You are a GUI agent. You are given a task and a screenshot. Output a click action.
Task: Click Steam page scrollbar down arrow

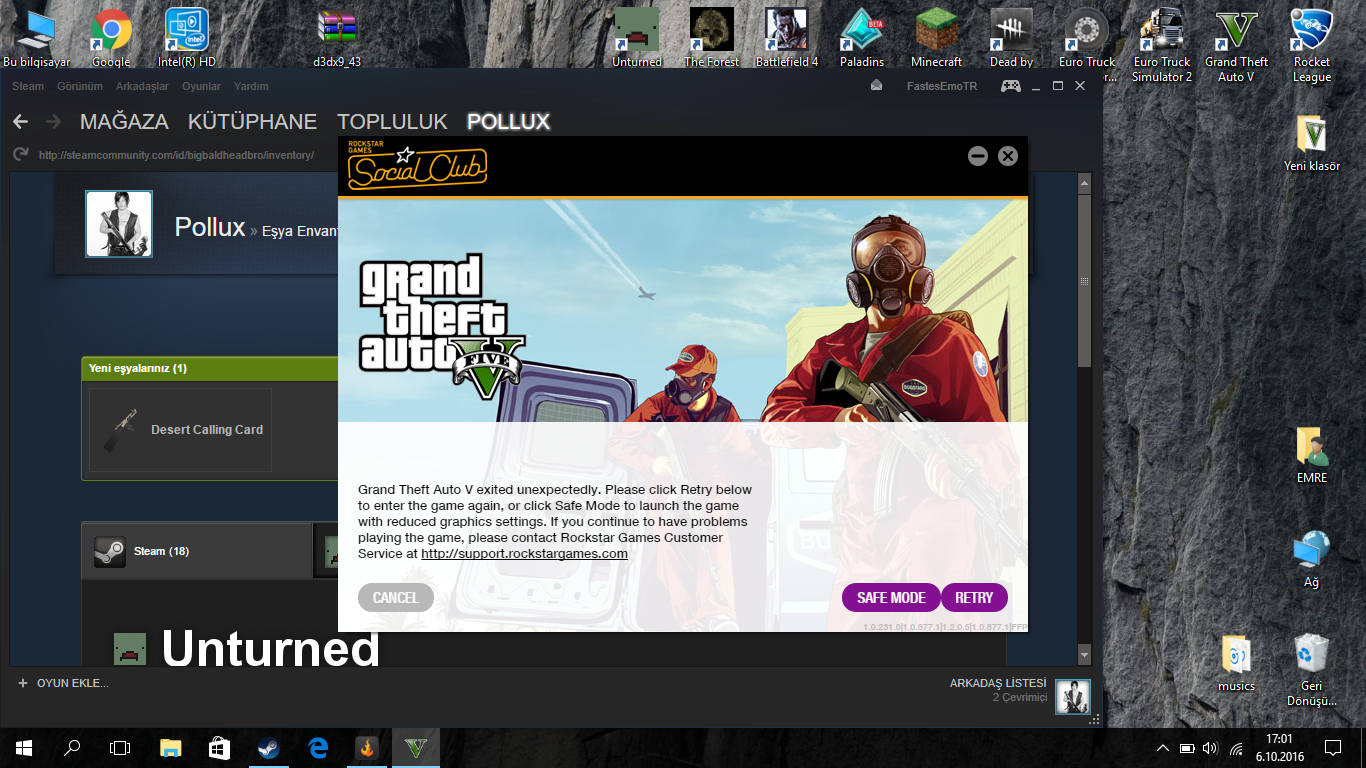(1084, 655)
